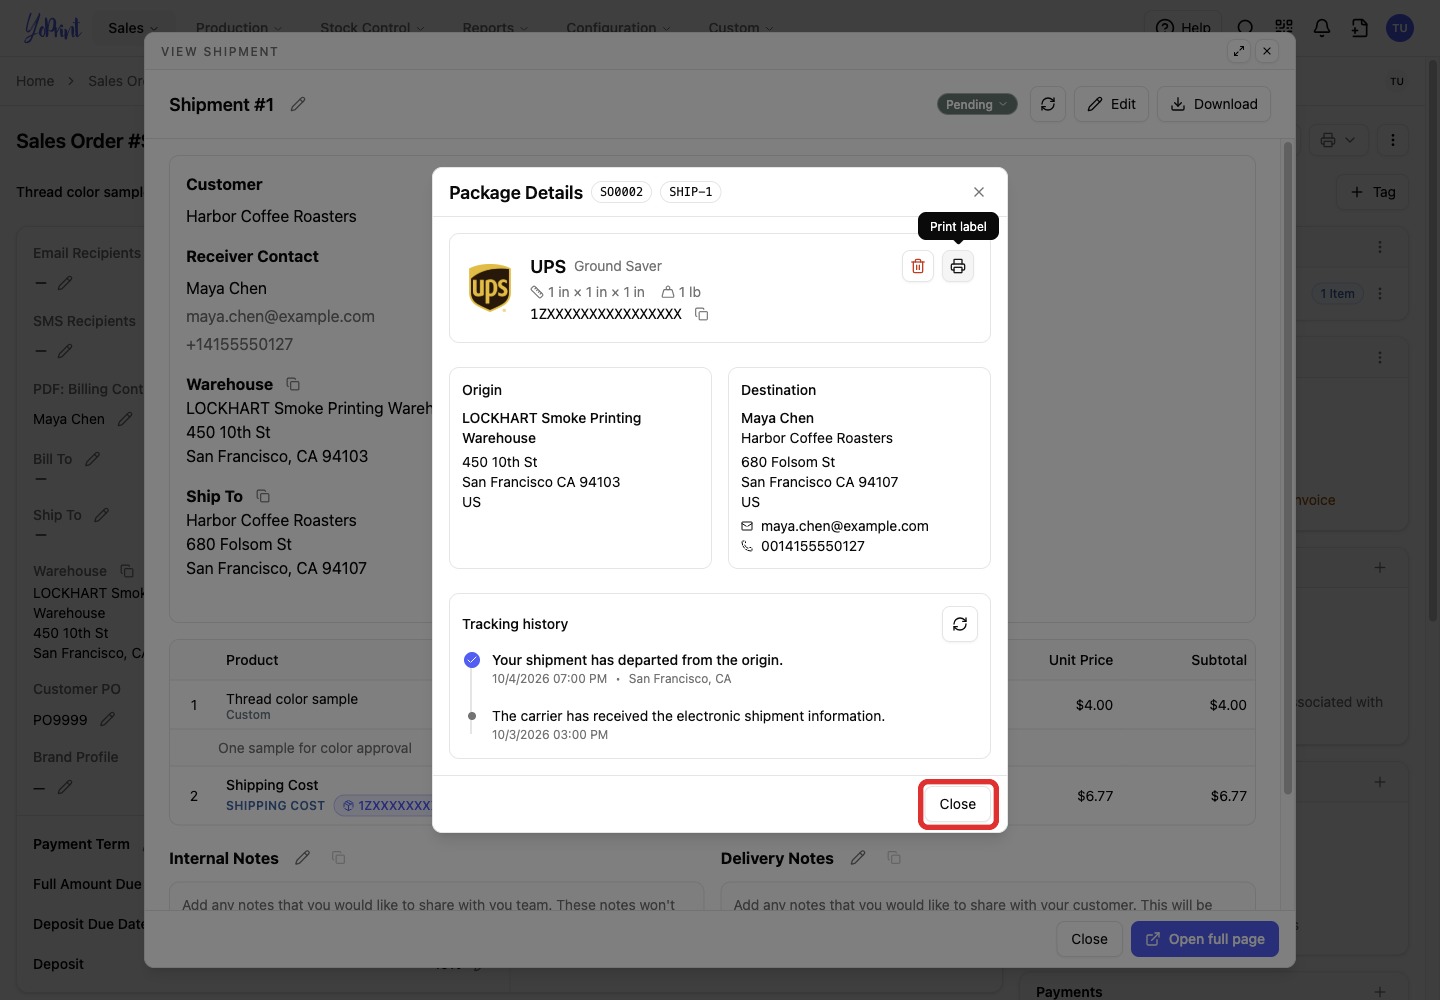1440x1000 pixels.
Task: Click the SHIP-1 badge in Package Details
Action: pos(691,192)
